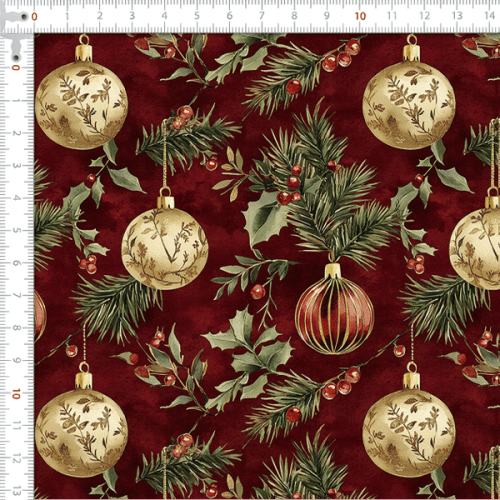The height and width of the screenshot is (500, 500).
Task: Click the number 1 on the left ruler
Action: tap(16, 100)
